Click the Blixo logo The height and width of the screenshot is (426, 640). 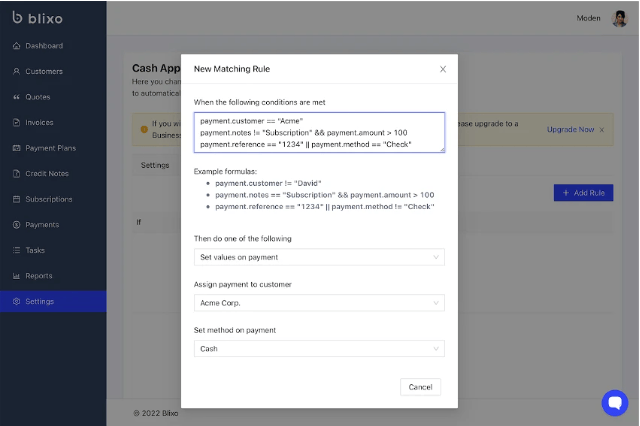(x=38, y=18)
